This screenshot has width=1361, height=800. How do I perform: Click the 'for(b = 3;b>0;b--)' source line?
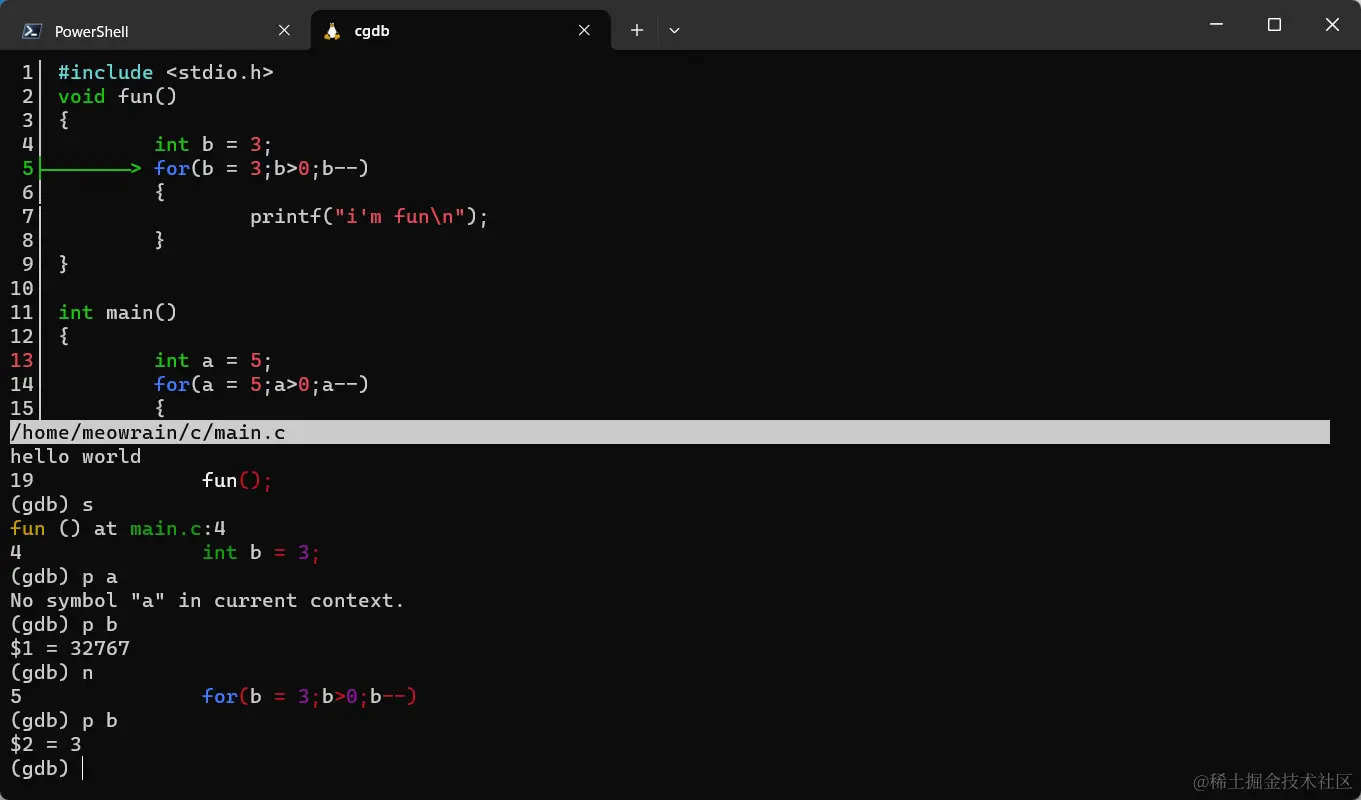261,168
